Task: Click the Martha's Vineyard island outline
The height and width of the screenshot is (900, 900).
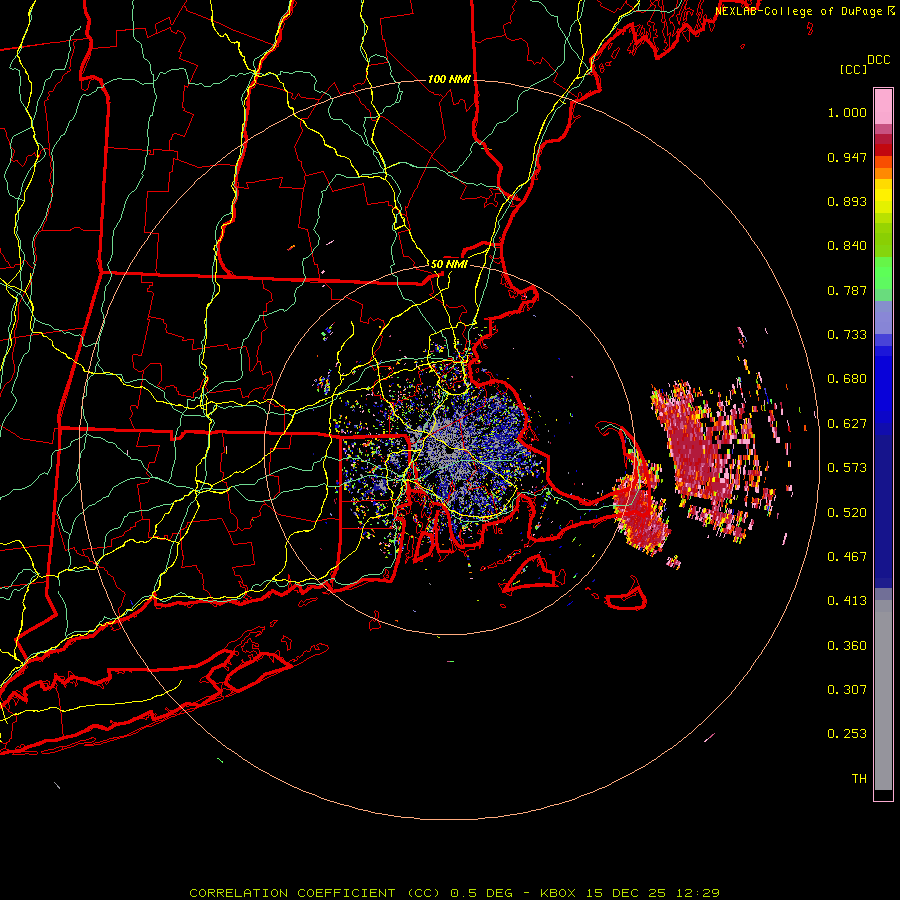Action: (x=529, y=574)
